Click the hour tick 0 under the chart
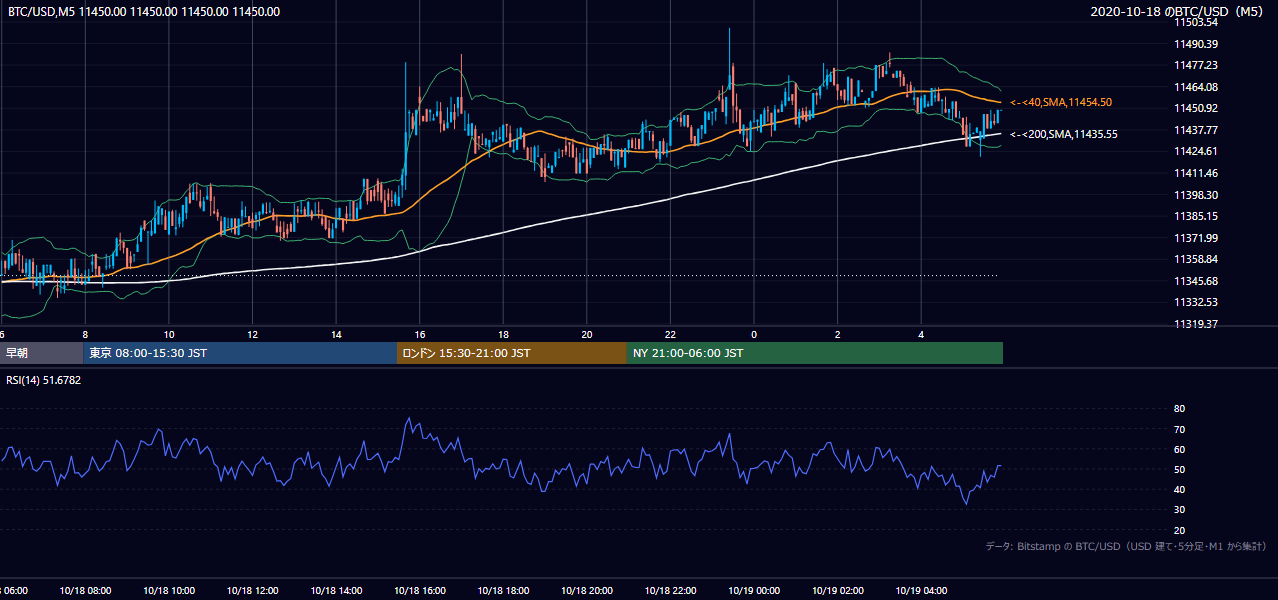This screenshot has height=600, width=1278. tap(754, 334)
